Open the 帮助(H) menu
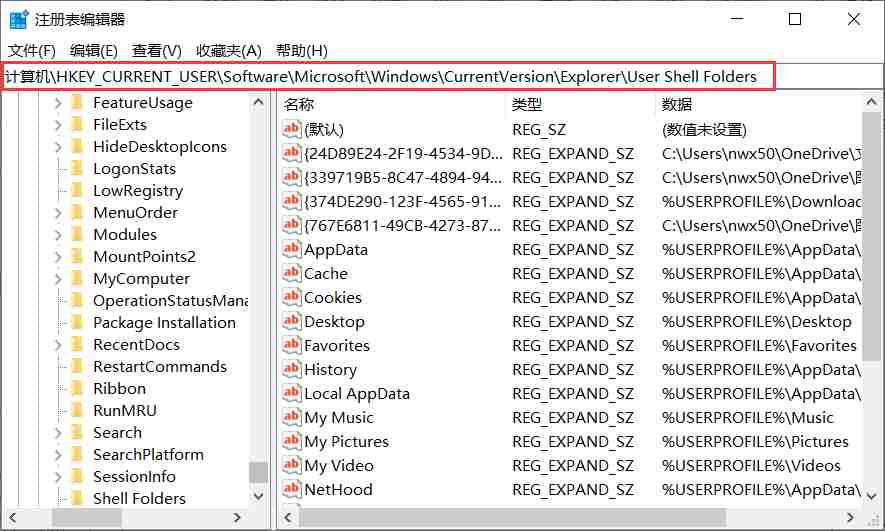885x531 pixels. (x=301, y=51)
